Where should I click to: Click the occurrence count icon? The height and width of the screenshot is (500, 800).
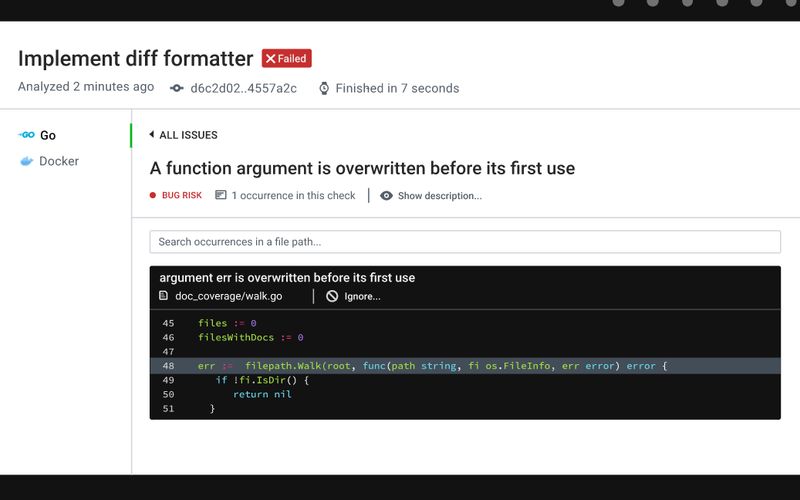(x=220, y=195)
